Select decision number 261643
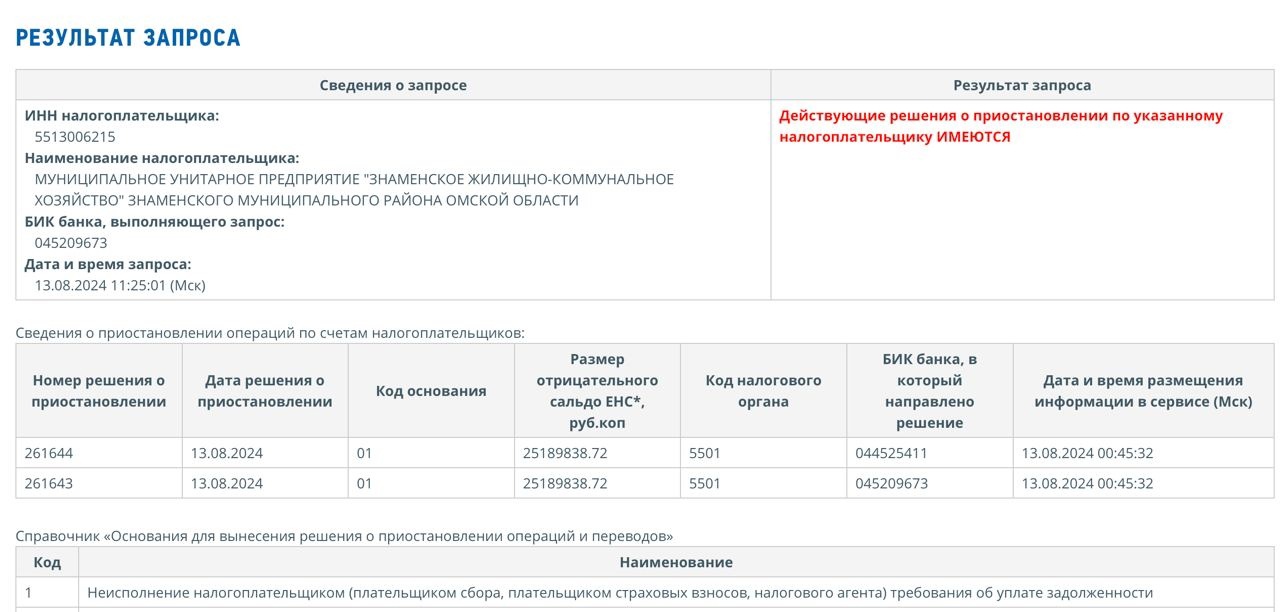1280x612 pixels. pos(49,483)
